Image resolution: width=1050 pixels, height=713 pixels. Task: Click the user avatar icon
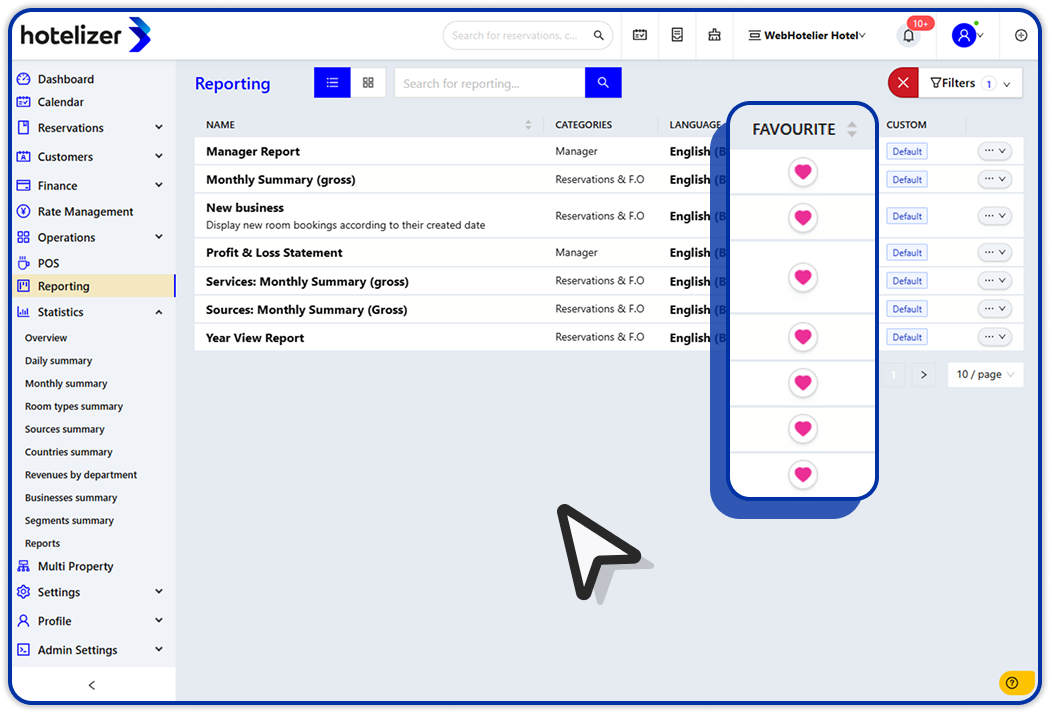pyautogui.click(x=963, y=36)
